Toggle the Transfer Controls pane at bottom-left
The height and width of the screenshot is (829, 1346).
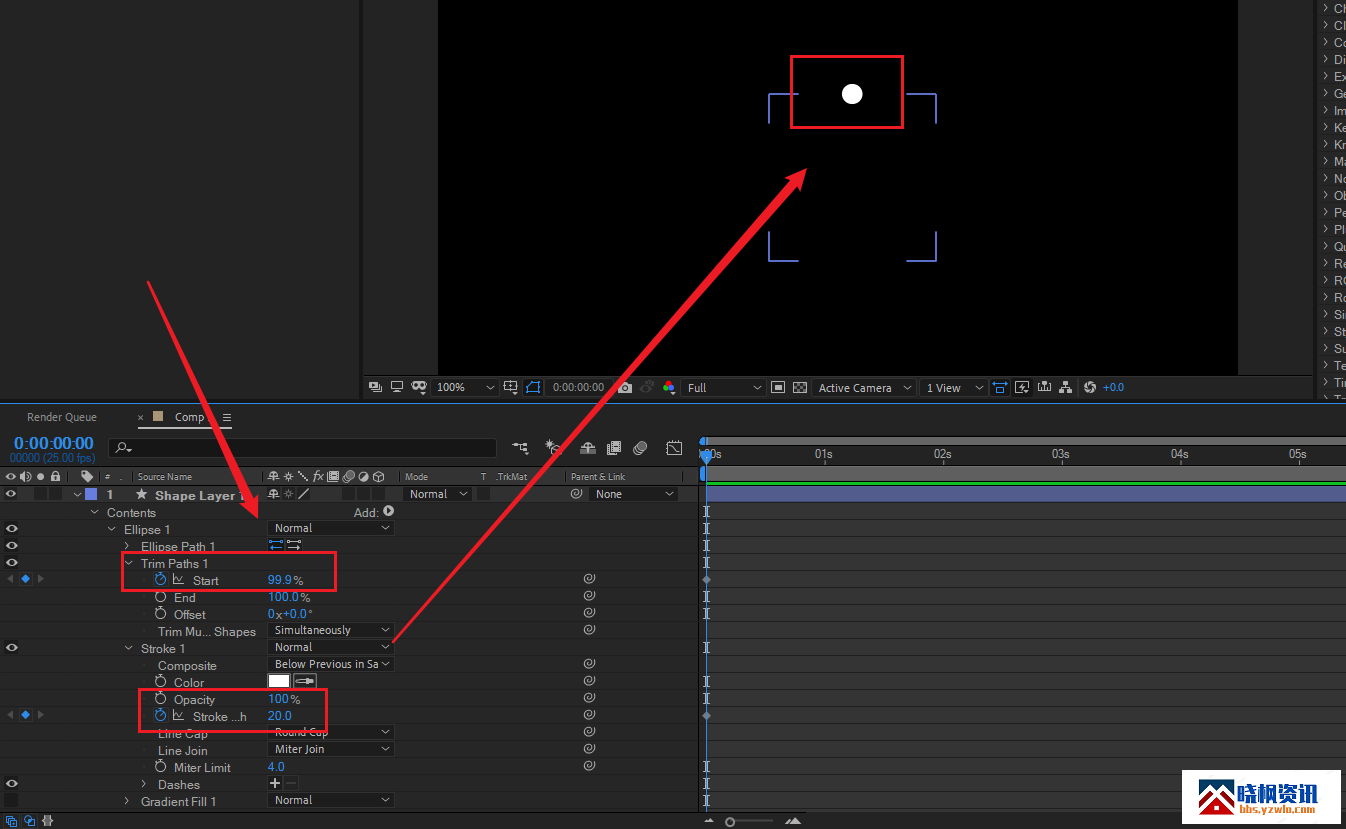[29, 820]
